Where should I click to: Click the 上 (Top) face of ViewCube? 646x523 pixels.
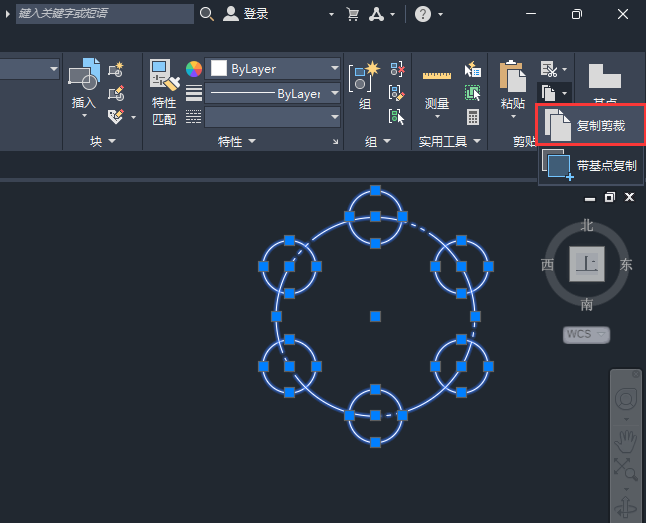(587, 264)
